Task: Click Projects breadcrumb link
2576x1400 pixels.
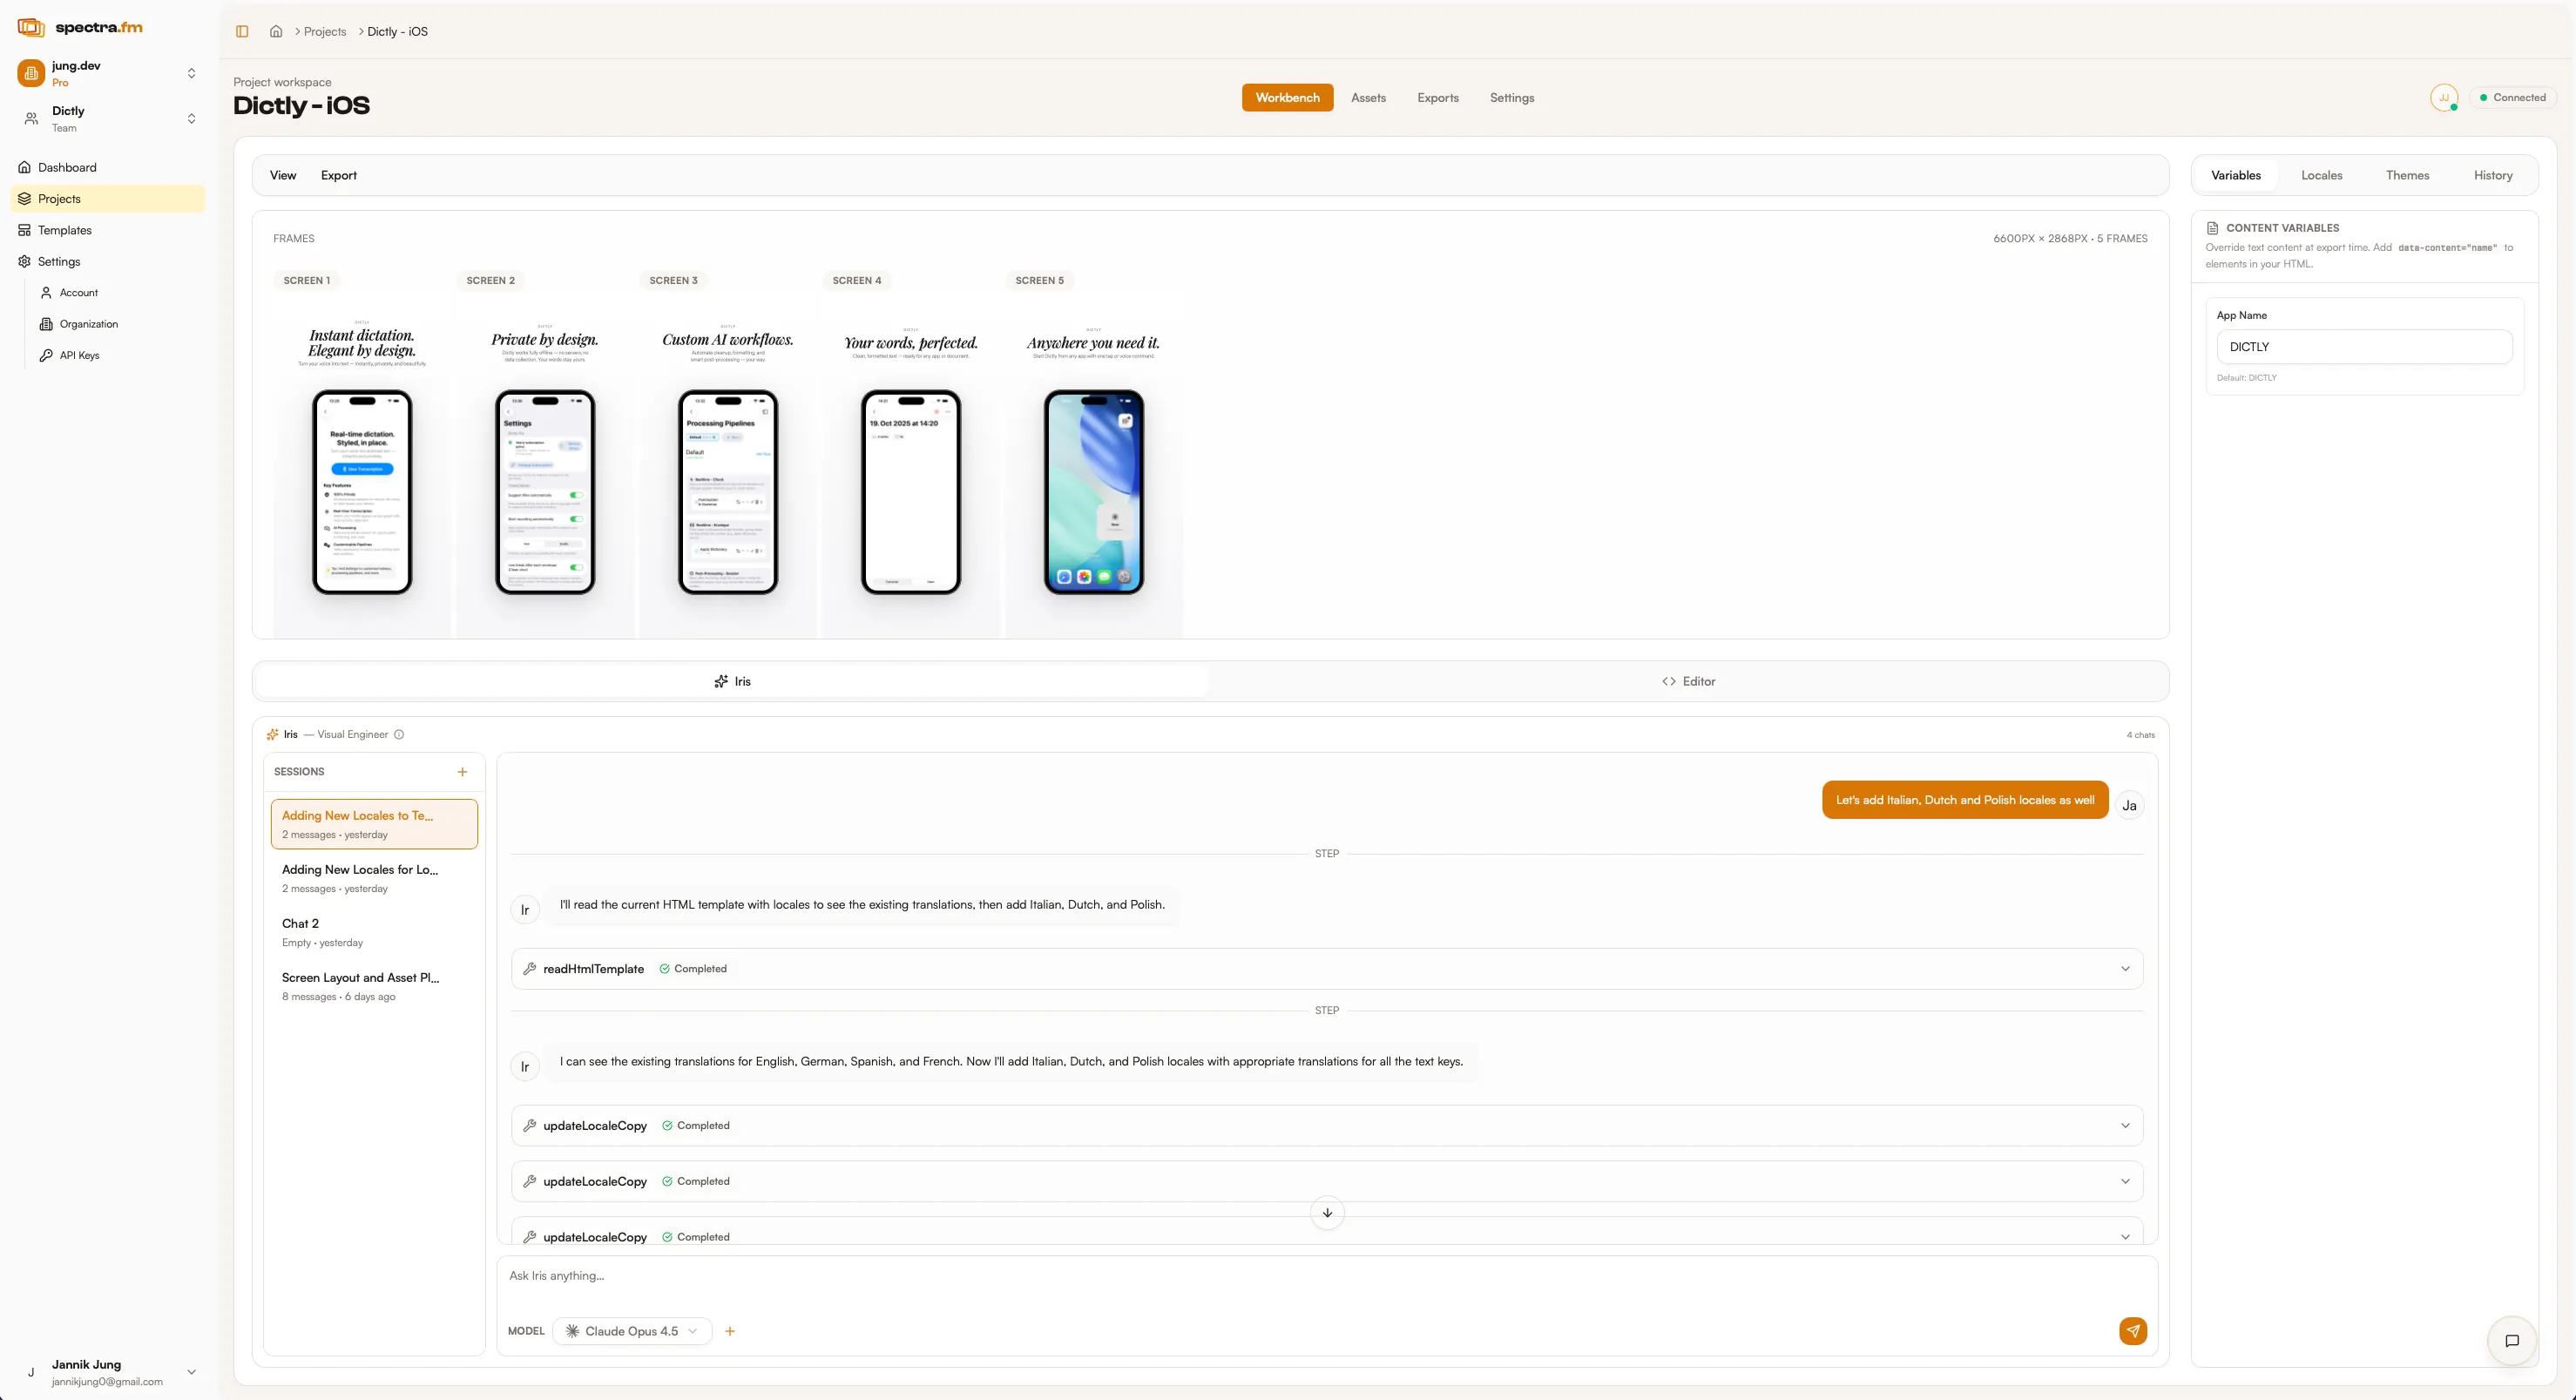Action: (325, 32)
